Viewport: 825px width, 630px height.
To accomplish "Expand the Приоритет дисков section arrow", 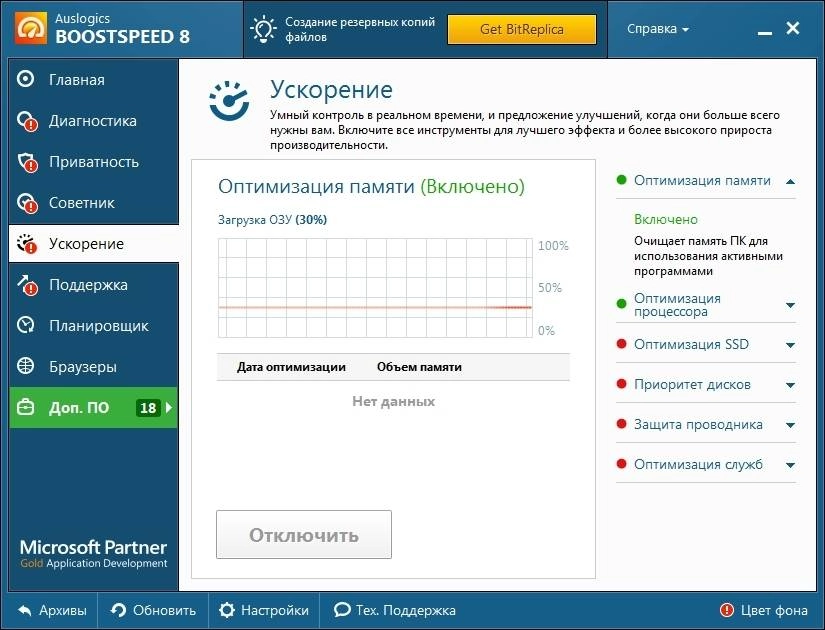I will point(790,385).
